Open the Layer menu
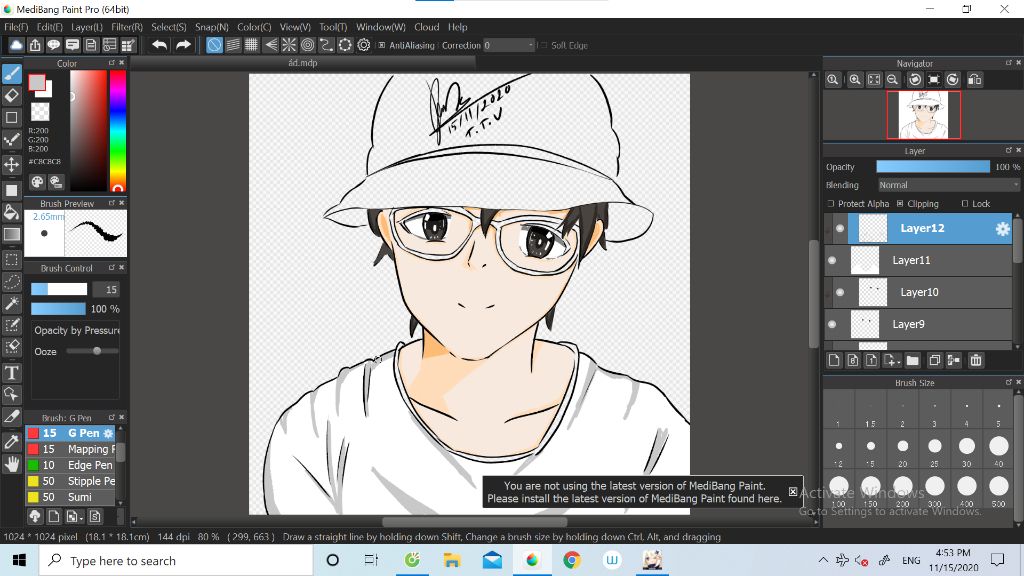This screenshot has height=576, width=1024. 87,27
